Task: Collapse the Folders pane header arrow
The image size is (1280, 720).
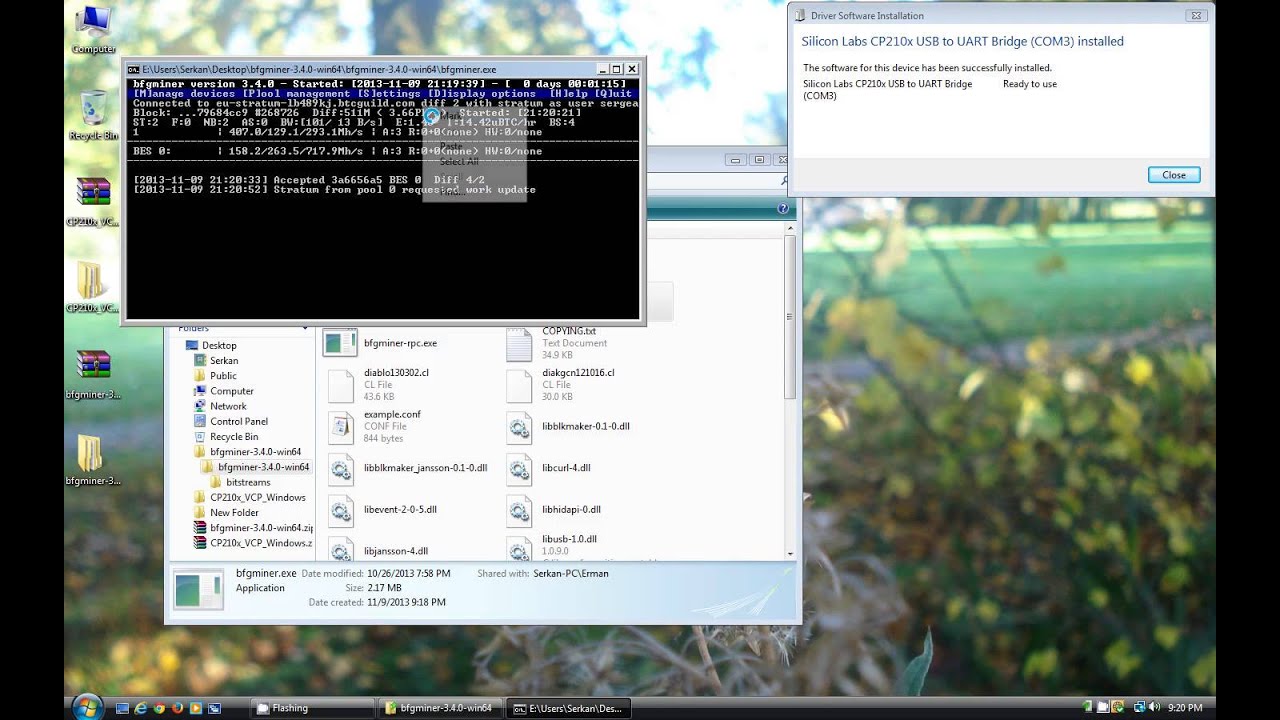Action: tap(306, 328)
